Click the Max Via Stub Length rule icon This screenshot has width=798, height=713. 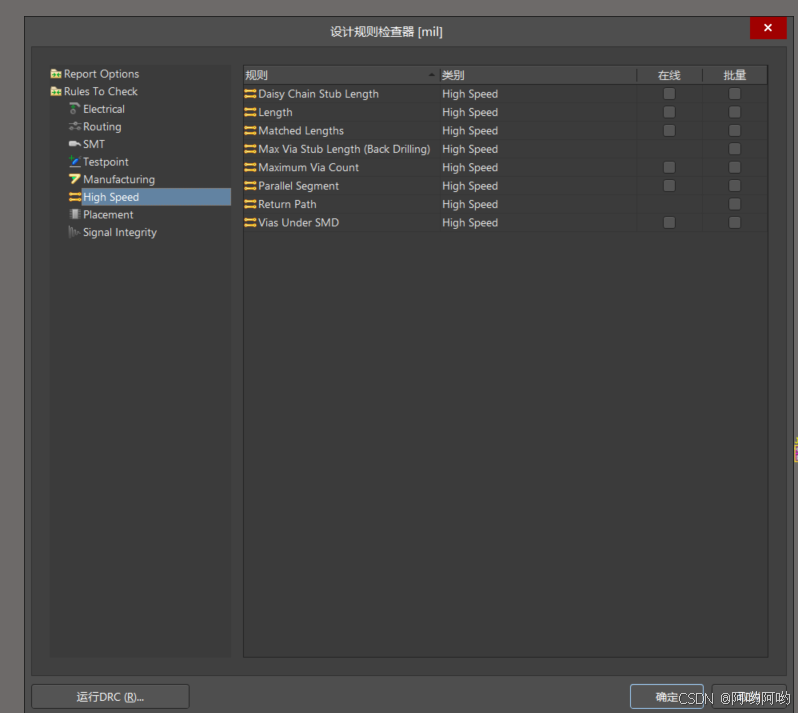pyautogui.click(x=250, y=149)
